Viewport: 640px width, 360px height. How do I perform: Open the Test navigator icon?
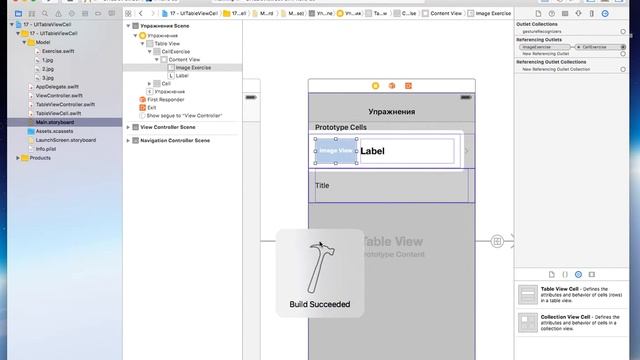pos(71,13)
